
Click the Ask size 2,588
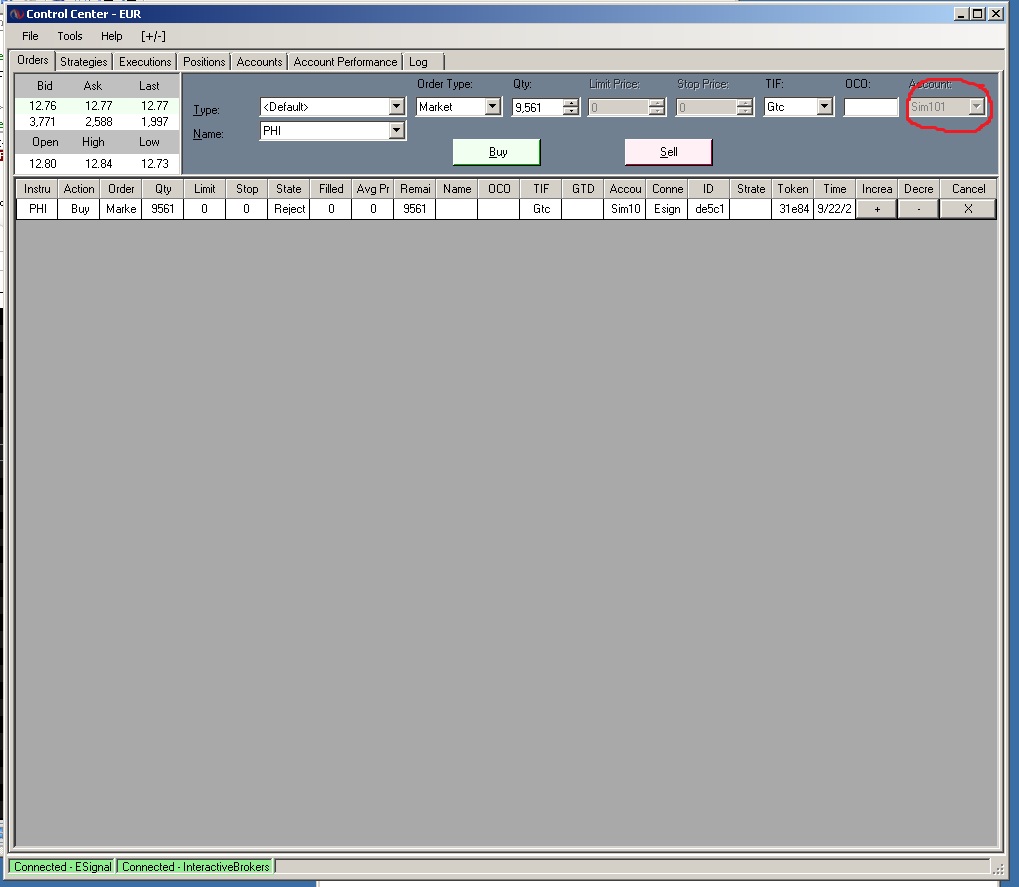point(99,122)
